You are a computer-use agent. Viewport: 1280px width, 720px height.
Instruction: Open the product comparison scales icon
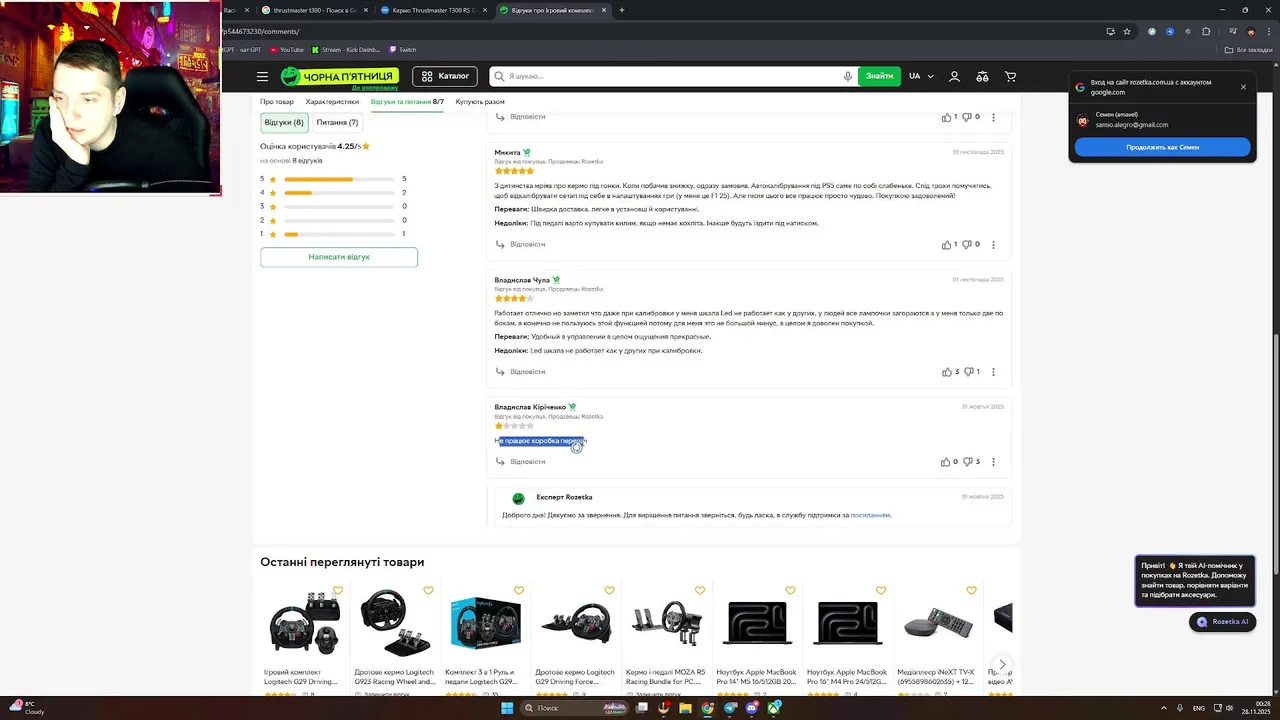(x=982, y=76)
